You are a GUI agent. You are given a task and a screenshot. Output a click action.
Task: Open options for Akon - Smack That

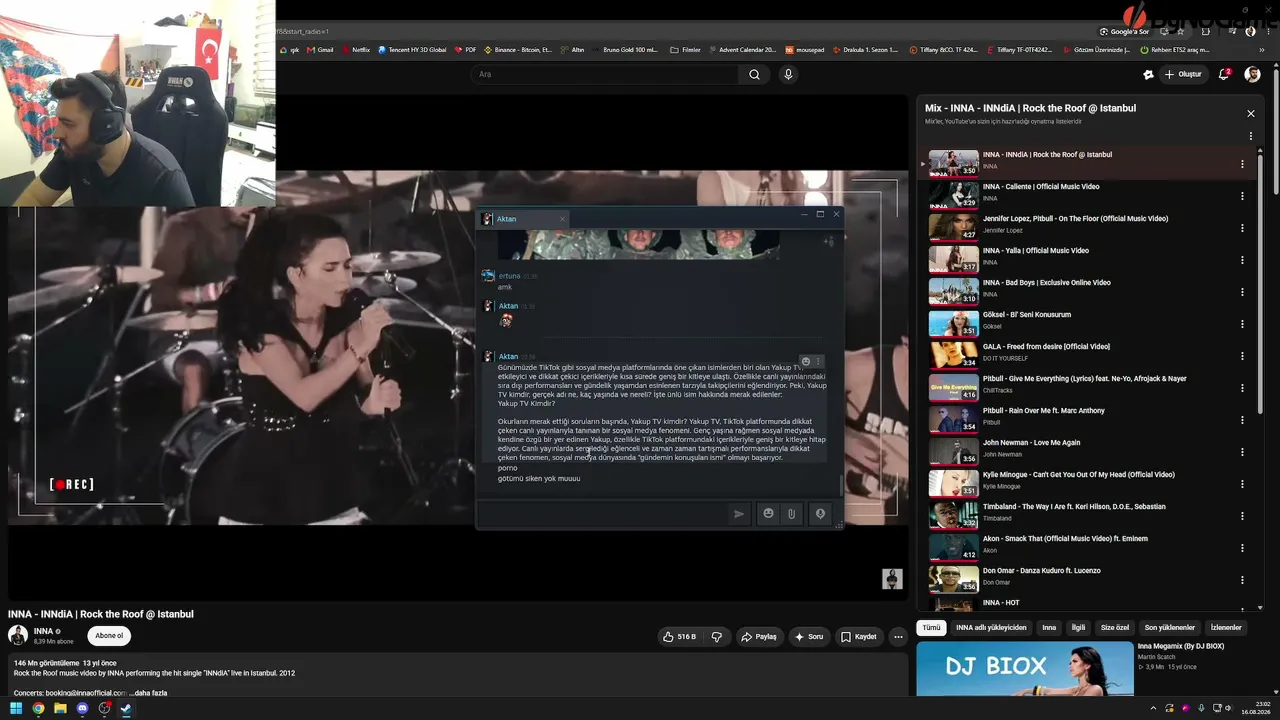pos(1242,548)
